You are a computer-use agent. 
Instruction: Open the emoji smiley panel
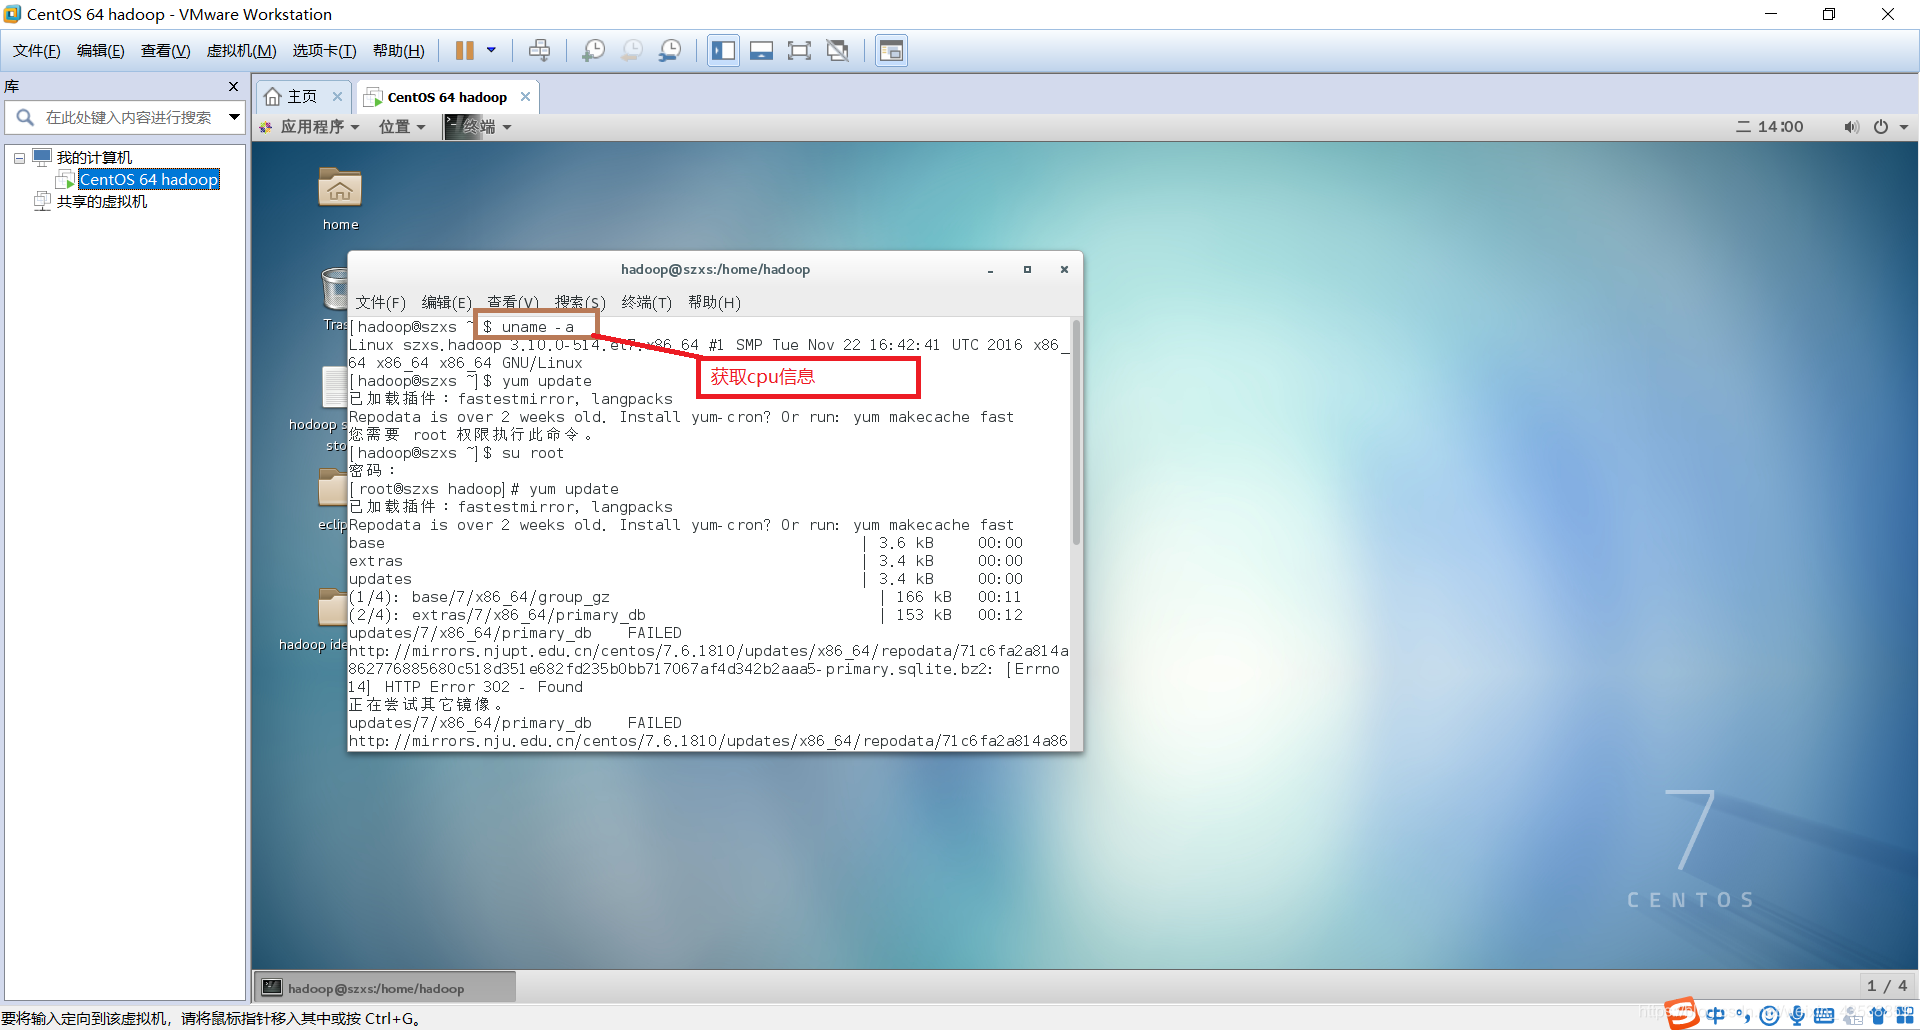click(1770, 1016)
